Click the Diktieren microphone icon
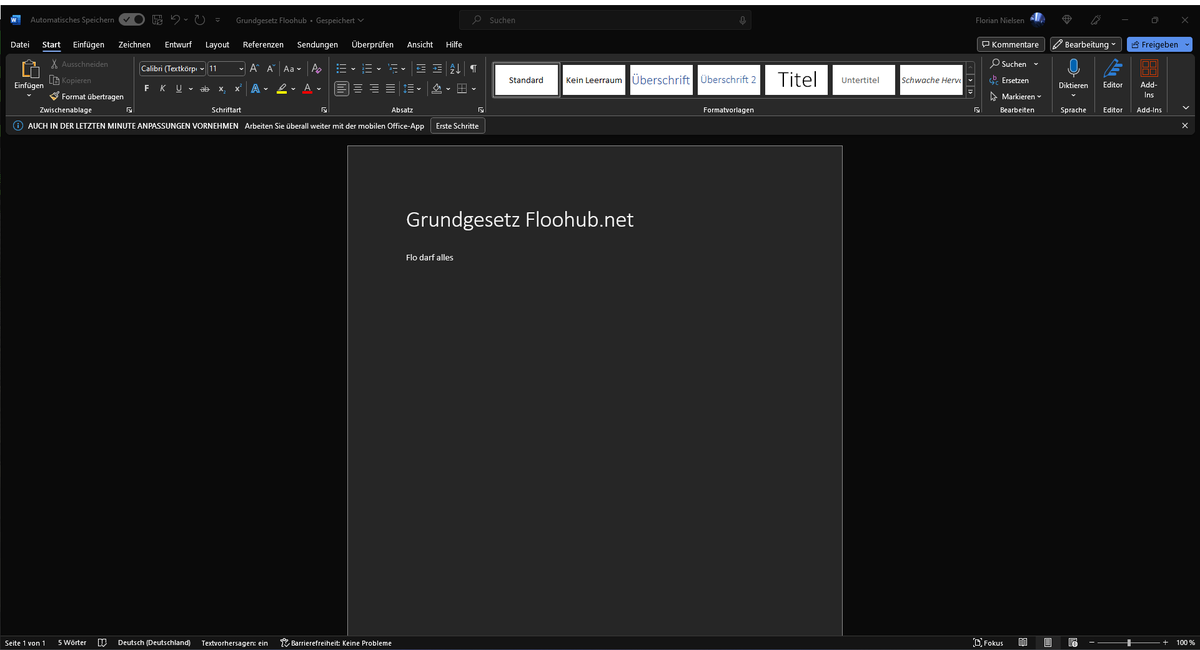The width and height of the screenshot is (1200, 650). 1073,68
